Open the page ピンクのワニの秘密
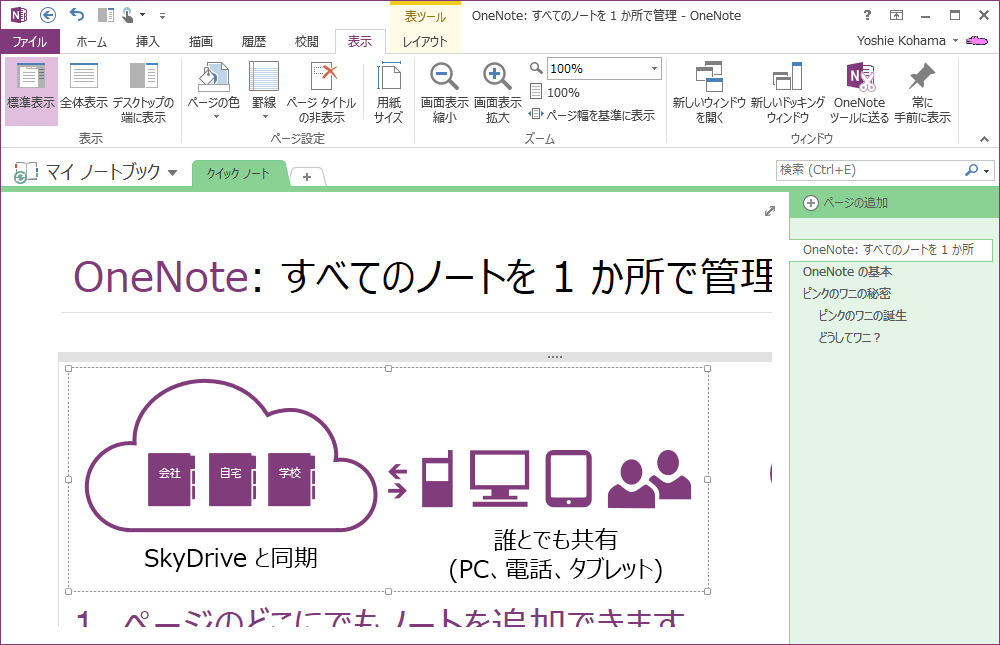Screen dimensions: 1000x645 pos(847,293)
